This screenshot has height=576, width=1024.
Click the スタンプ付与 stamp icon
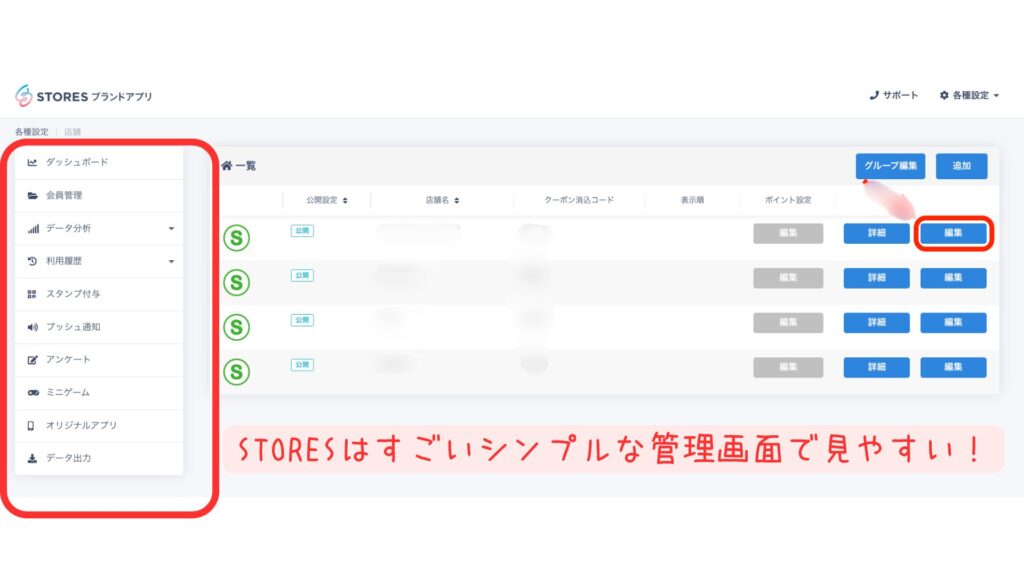[x=32, y=293]
